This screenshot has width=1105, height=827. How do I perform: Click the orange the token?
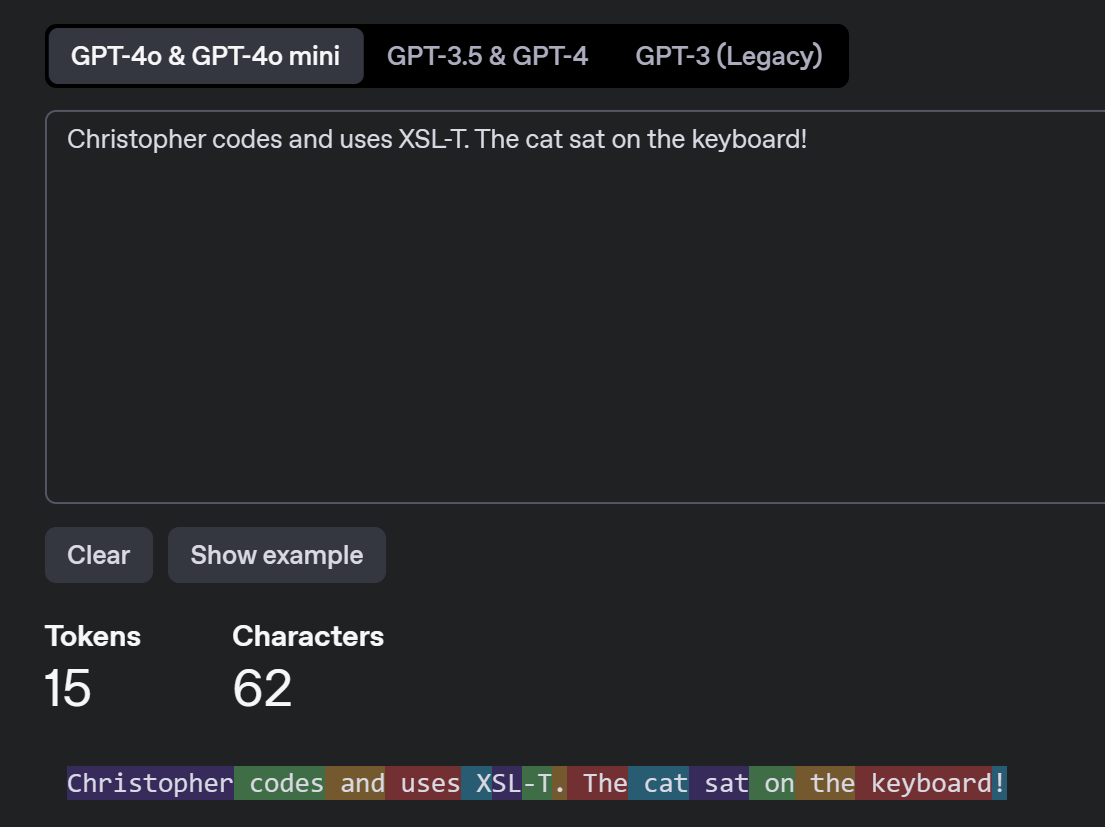coord(825,783)
